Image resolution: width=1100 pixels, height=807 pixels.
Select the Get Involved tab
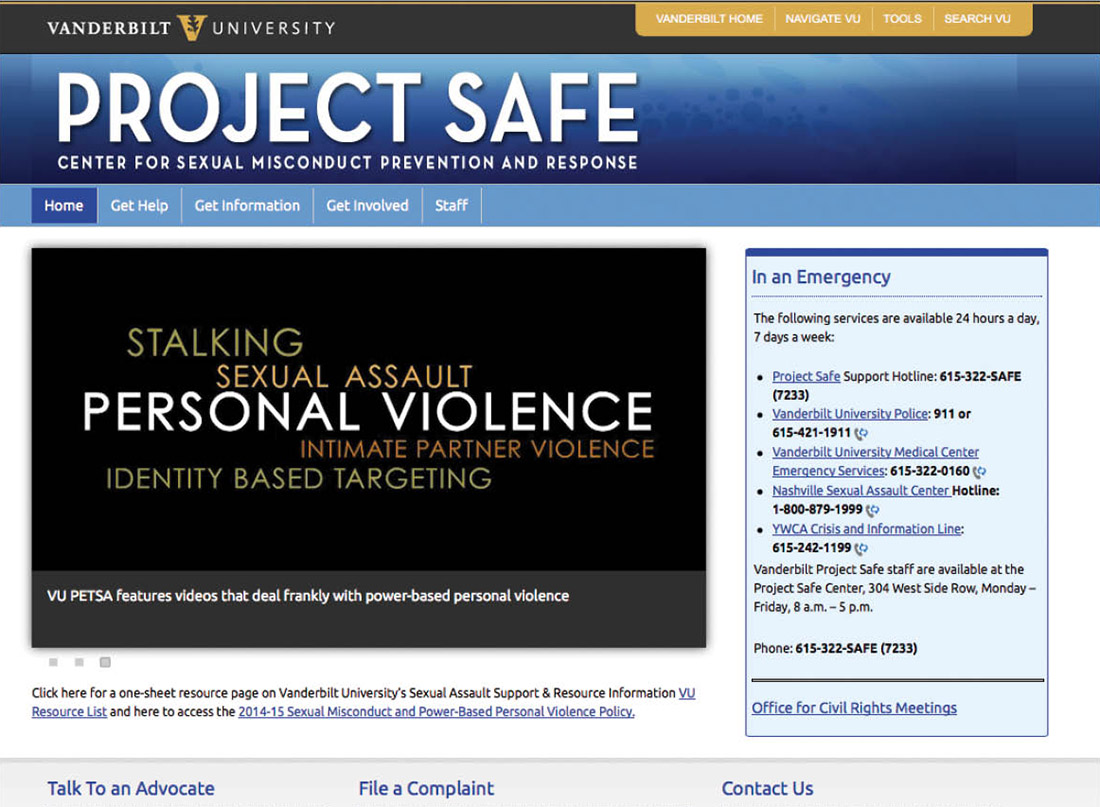coord(367,205)
